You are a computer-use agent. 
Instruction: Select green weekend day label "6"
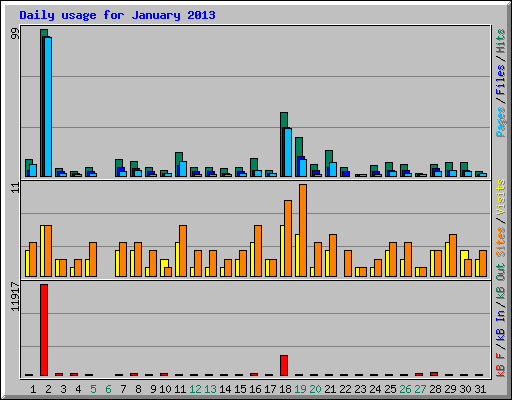pos(108,389)
